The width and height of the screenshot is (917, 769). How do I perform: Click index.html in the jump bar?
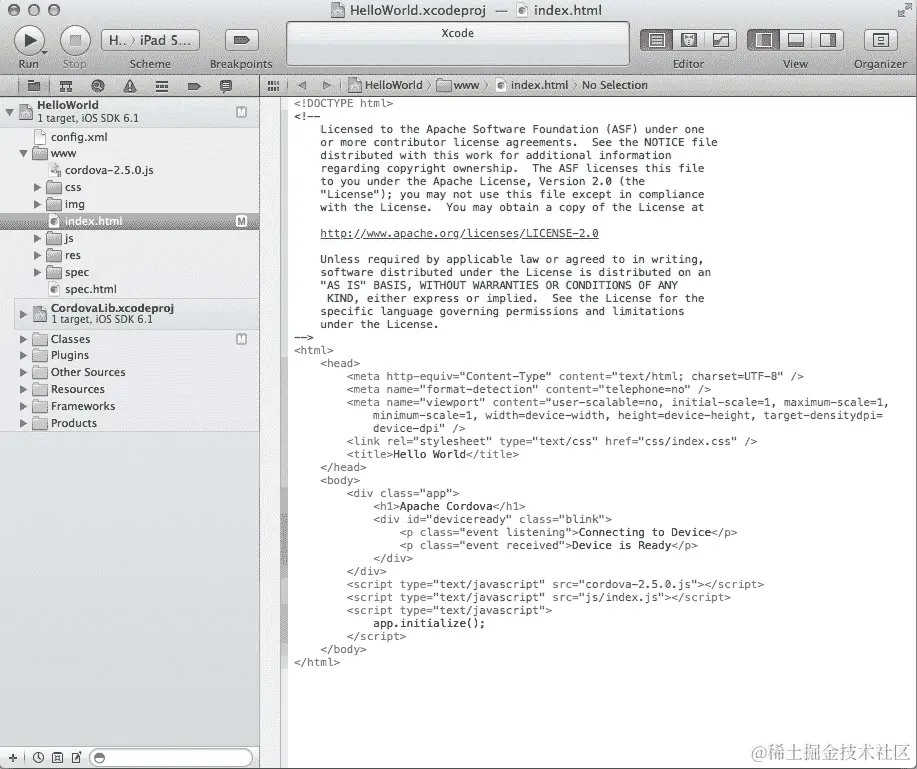[x=533, y=85]
